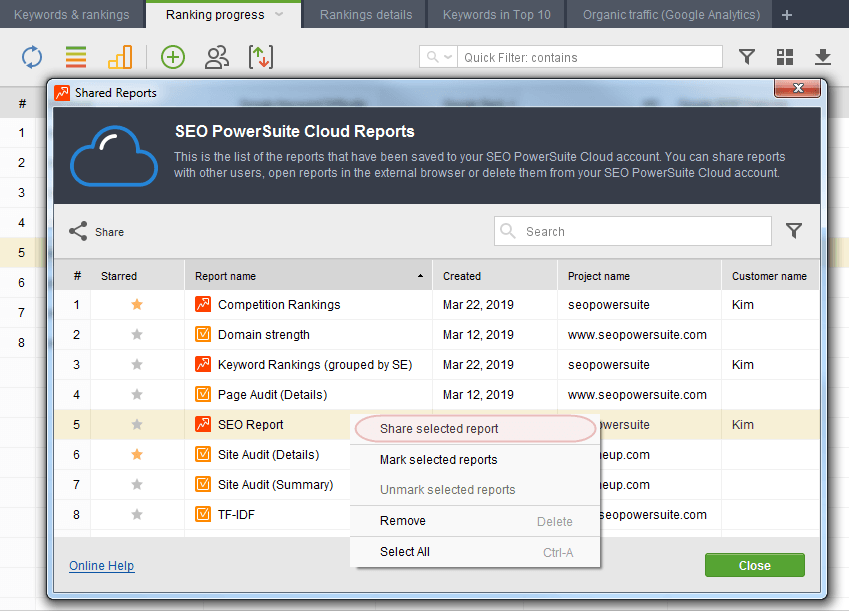Click the download icon in main toolbar
The height and width of the screenshot is (611, 849).
822,57
